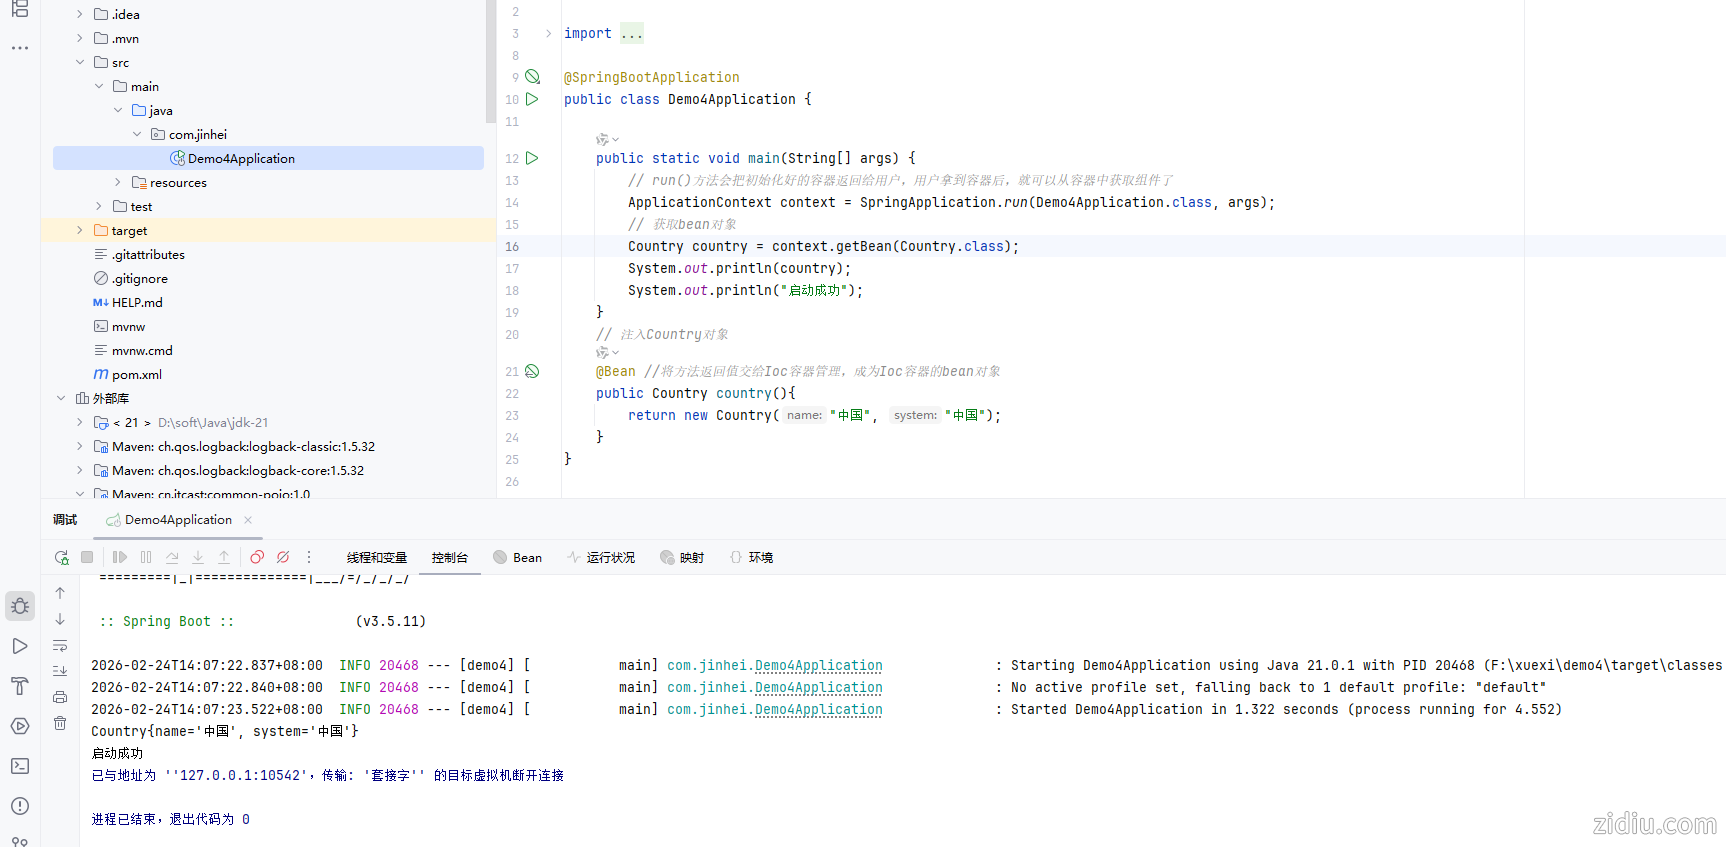Screen dimensions: 1726x847
Task: Open the Terminal tool window
Action: pyautogui.click(x=20, y=766)
